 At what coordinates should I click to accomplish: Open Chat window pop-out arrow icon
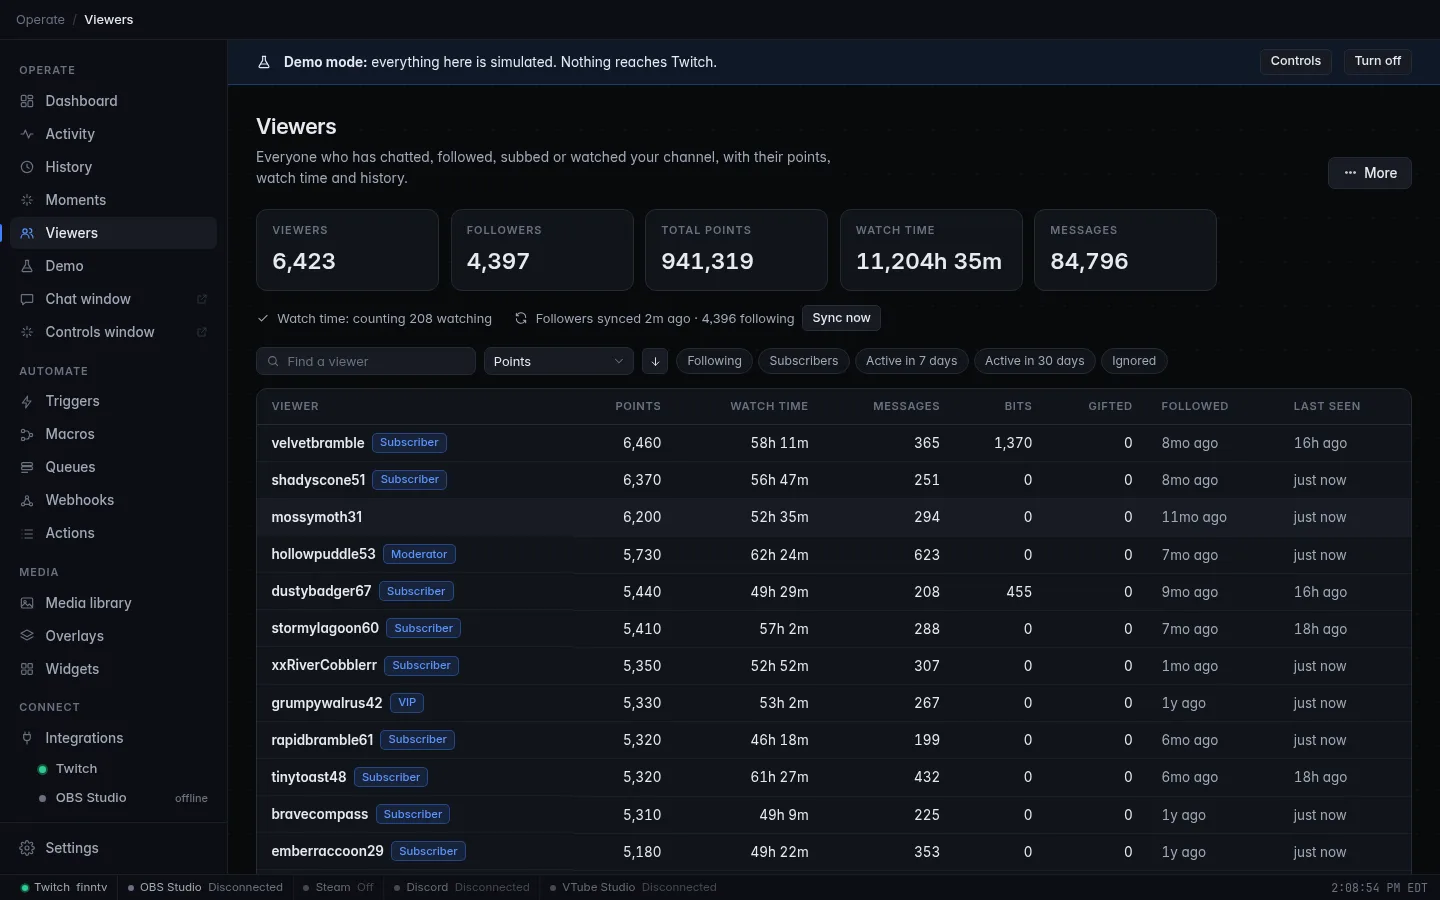click(x=202, y=299)
